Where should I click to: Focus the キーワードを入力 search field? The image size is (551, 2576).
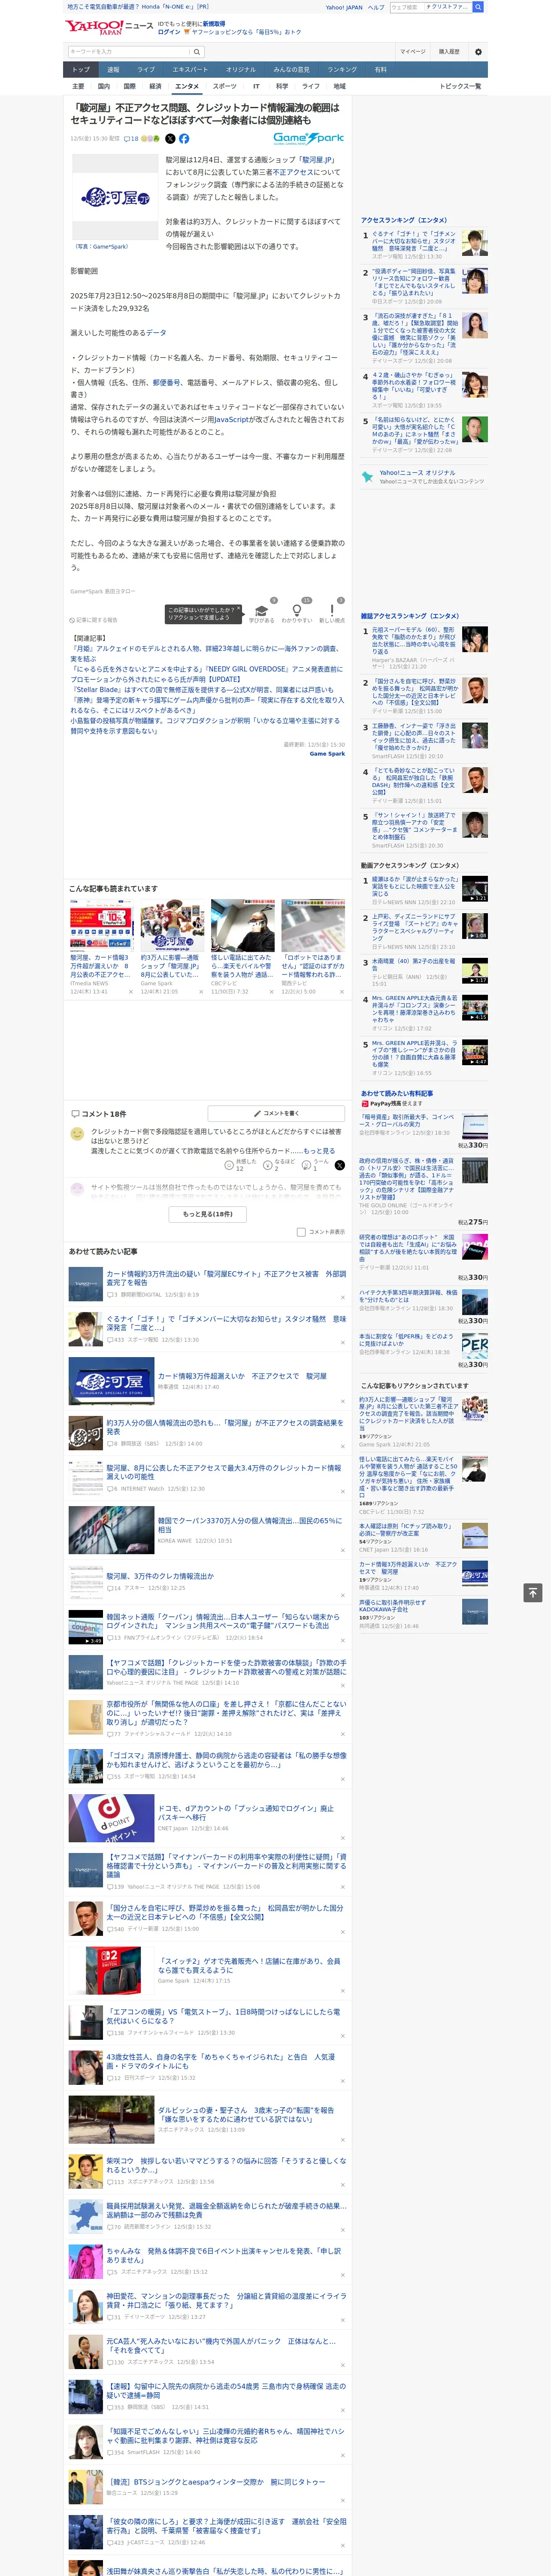pyautogui.click(x=129, y=52)
